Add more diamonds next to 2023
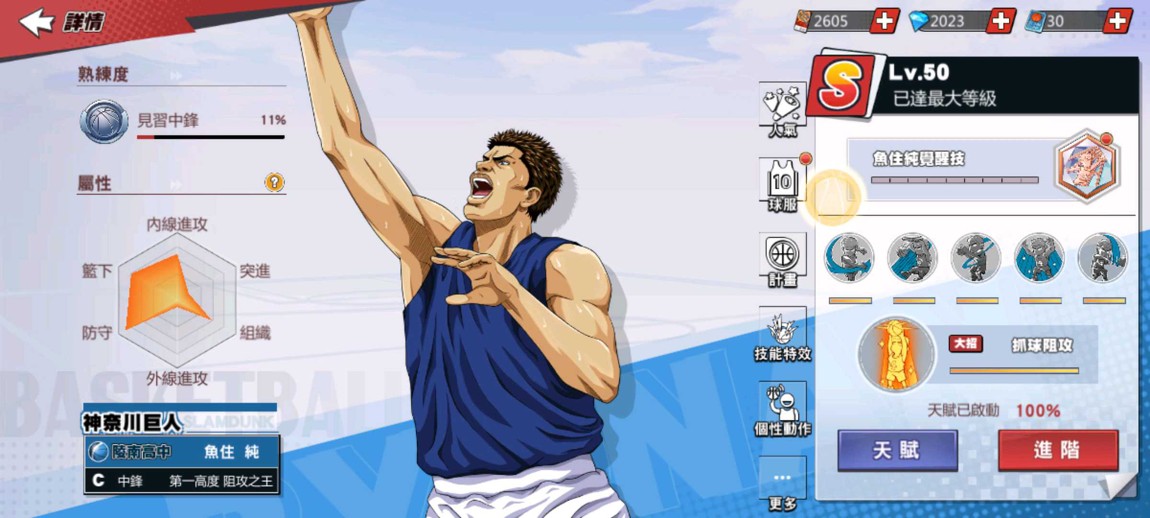The width and height of the screenshot is (1150, 518). tap(1000, 21)
